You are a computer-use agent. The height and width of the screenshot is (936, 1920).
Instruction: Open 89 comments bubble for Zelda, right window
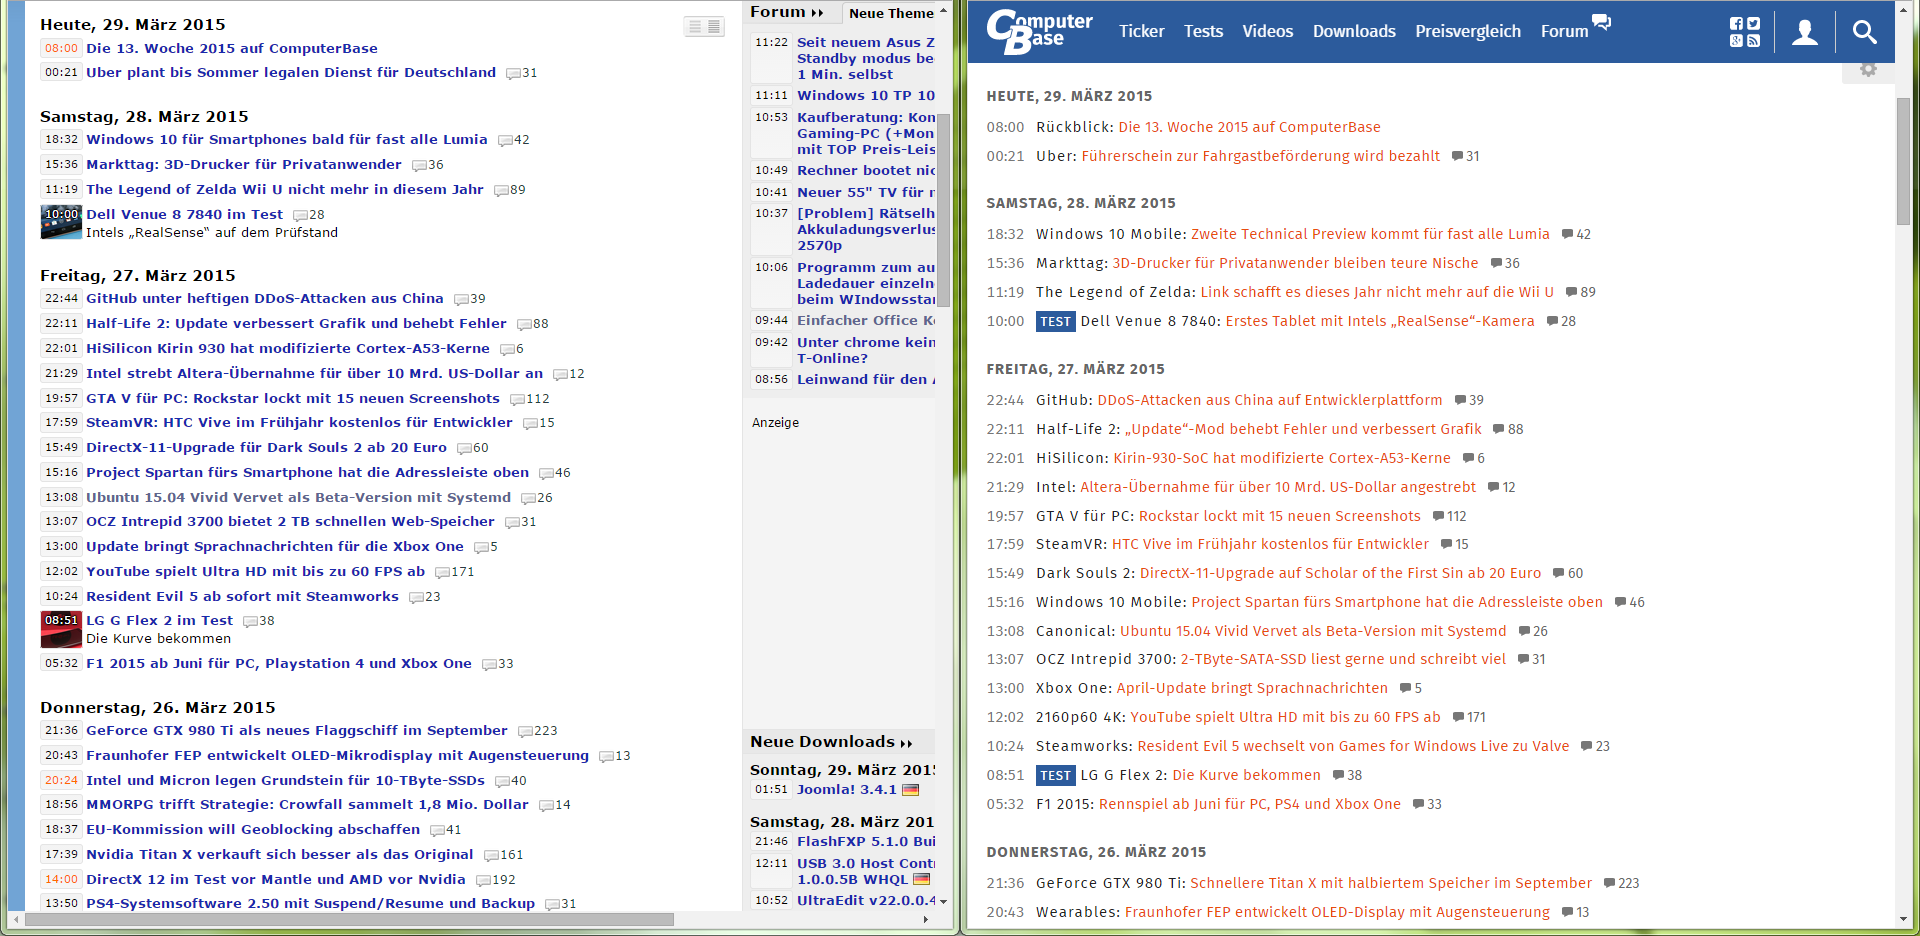point(1580,292)
